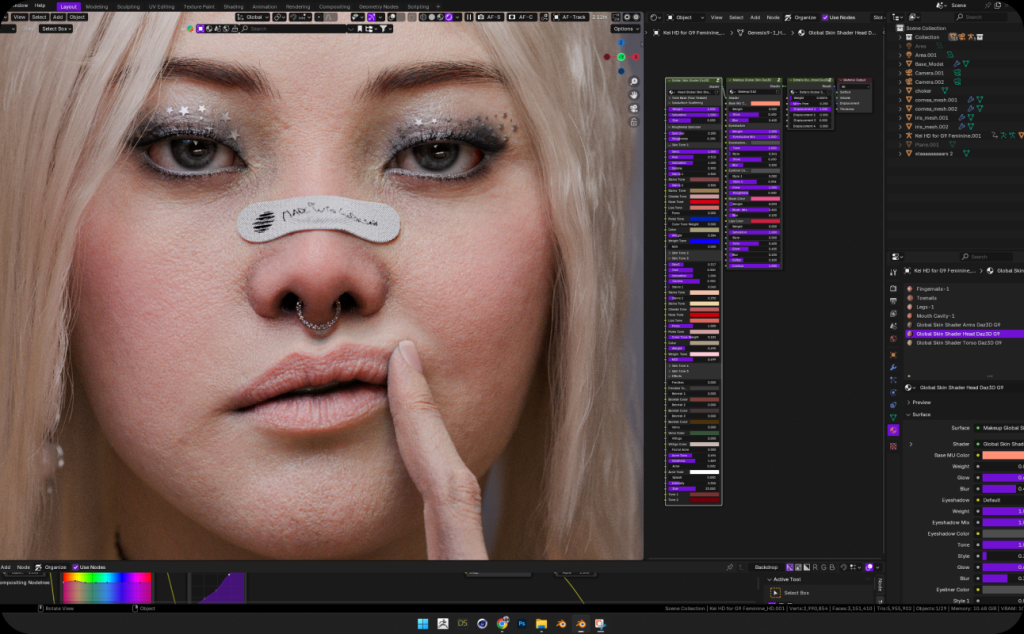Toggle Use Nodes in compositor header
The height and width of the screenshot is (634, 1024).
75,567
